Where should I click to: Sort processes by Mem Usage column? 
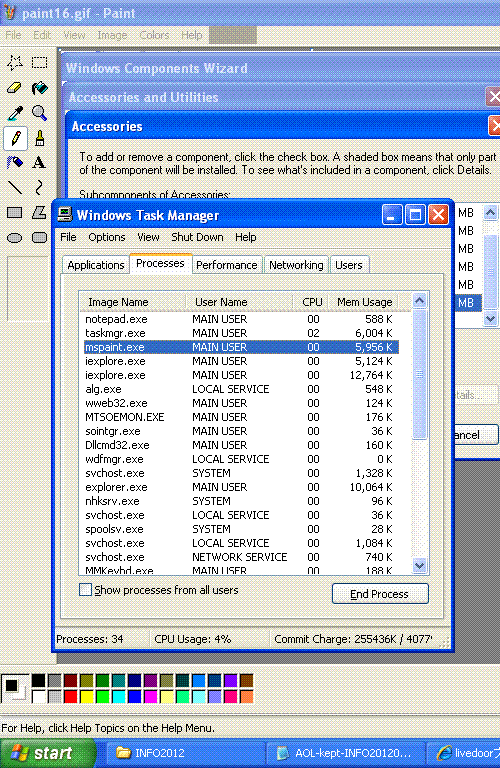[364, 302]
